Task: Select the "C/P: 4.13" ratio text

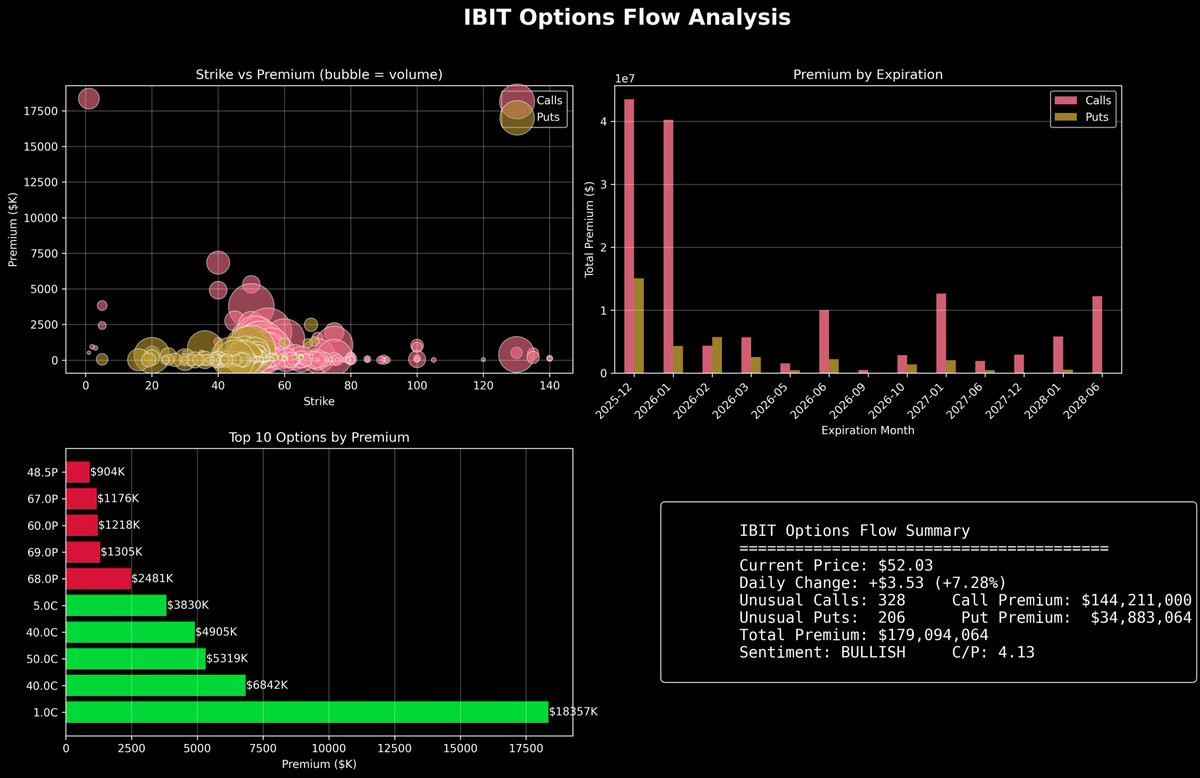Action: point(992,652)
